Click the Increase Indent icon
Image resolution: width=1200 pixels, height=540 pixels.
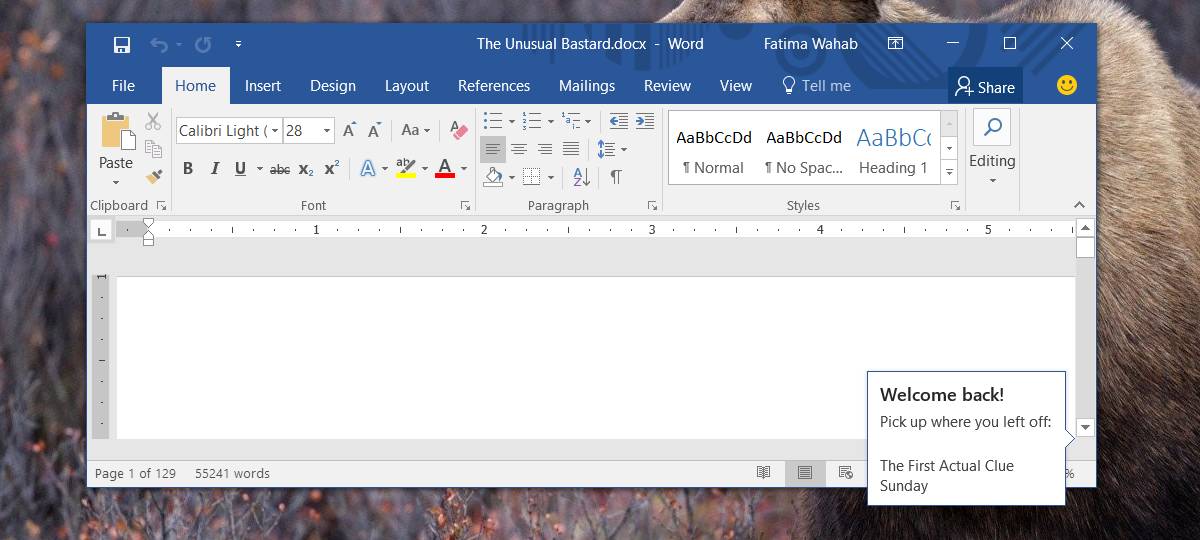[x=645, y=121]
